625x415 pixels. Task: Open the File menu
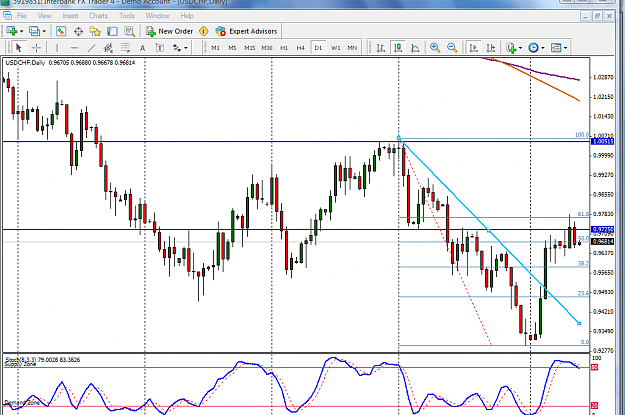[22, 16]
